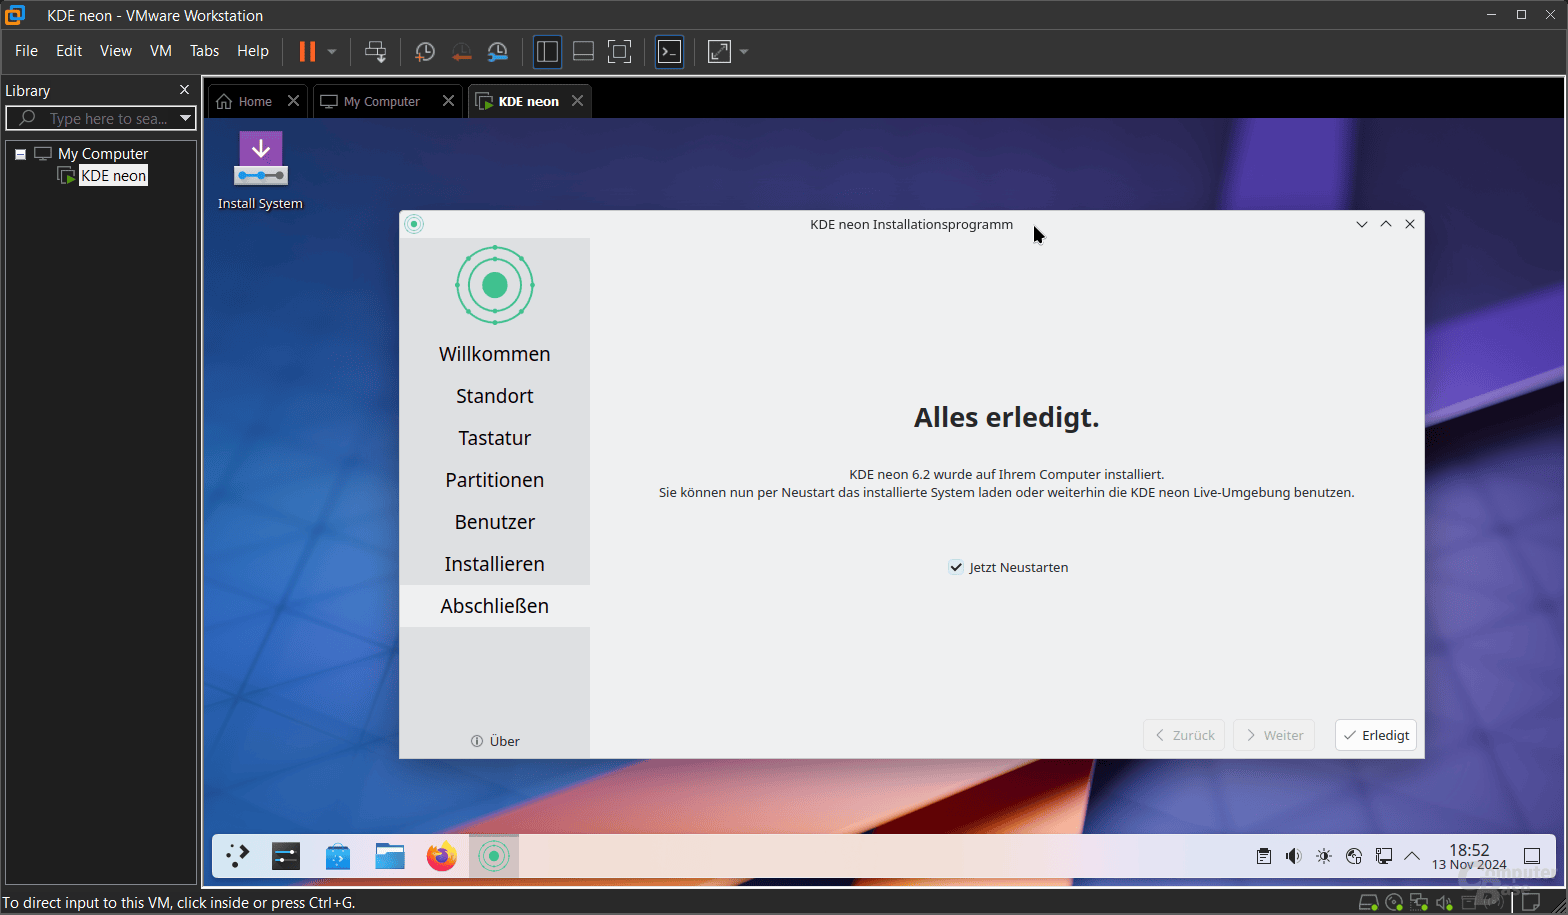
Task: Open the network tray icon
Action: [1384, 856]
